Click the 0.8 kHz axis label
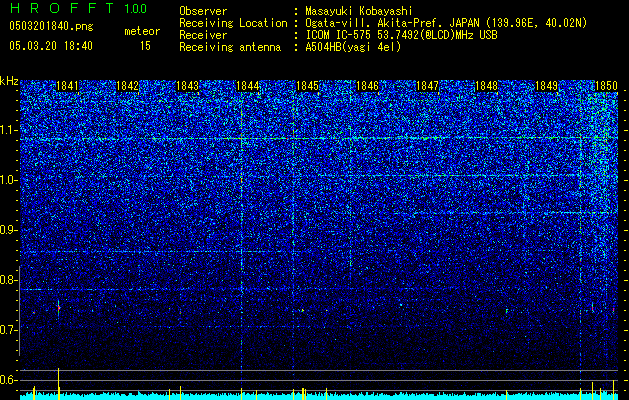 coord(9,280)
